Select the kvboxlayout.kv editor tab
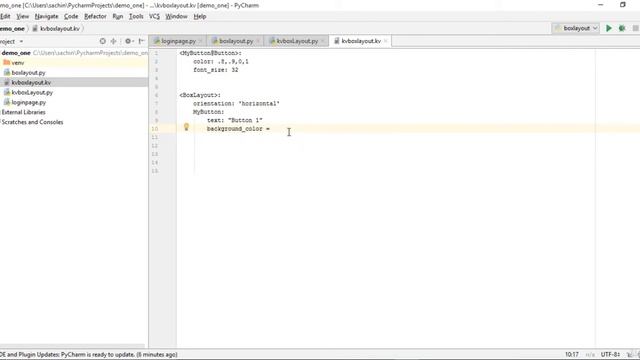640x360 pixels. pyautogui.click(x=360, y=41)
